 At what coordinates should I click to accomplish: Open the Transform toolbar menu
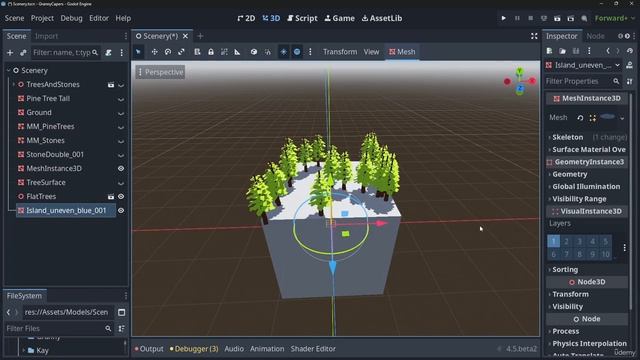point(340,52)
